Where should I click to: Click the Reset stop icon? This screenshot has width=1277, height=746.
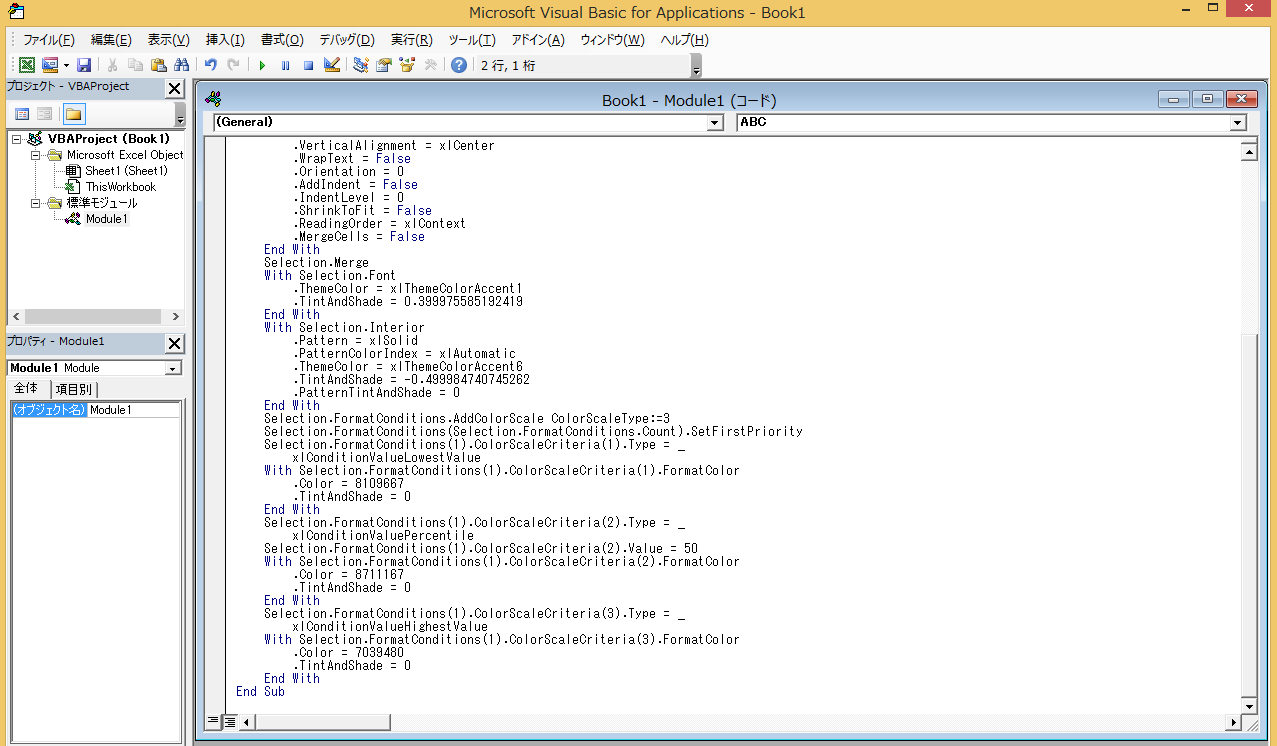[308, 65]
